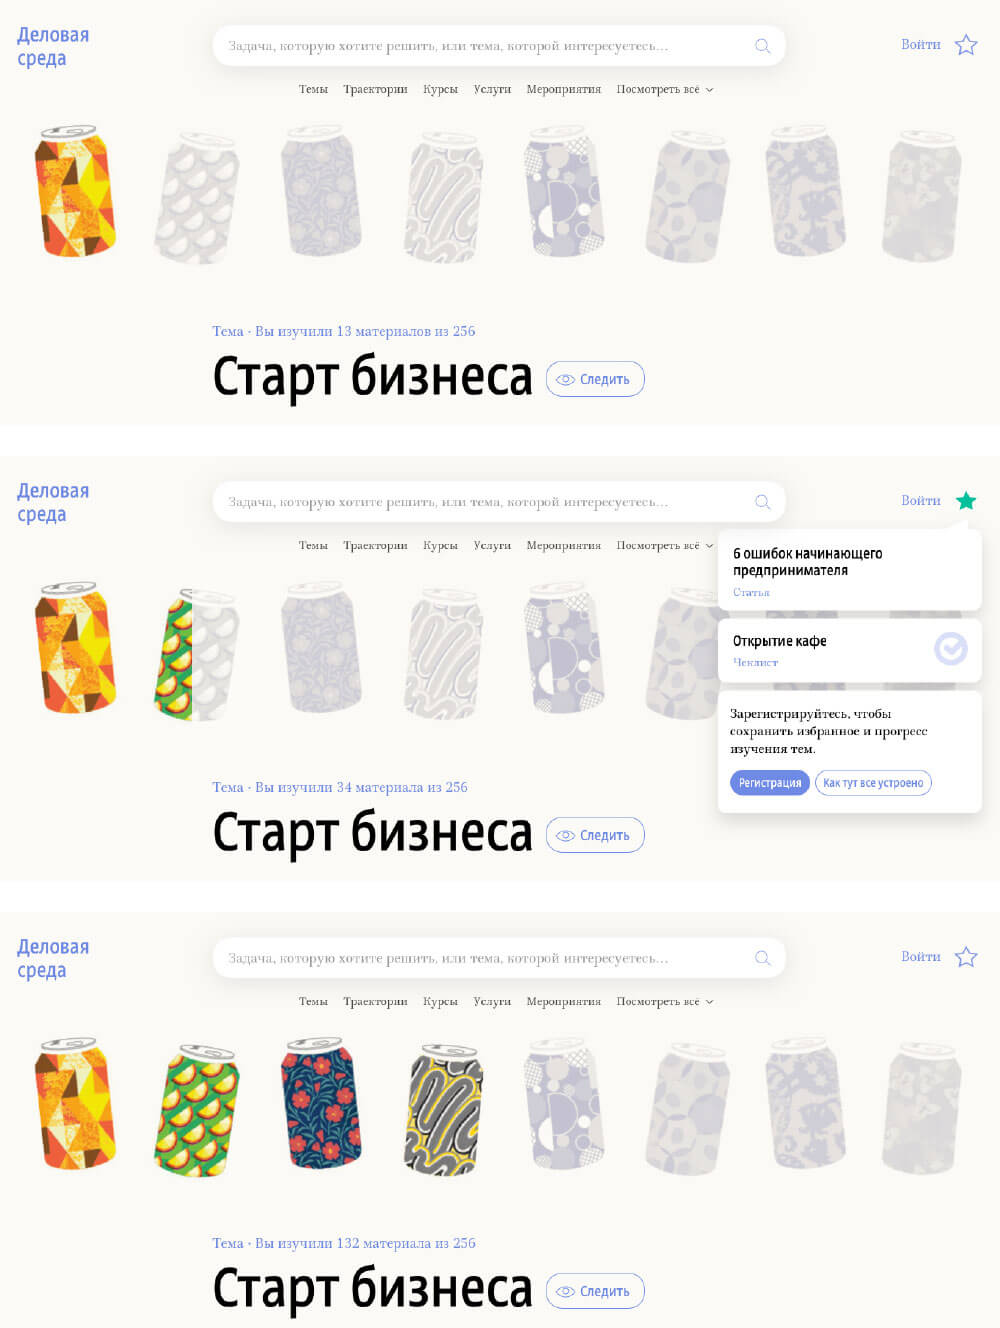
Task: Open the Деловая среда logo at top
Action: coord(53,46)
